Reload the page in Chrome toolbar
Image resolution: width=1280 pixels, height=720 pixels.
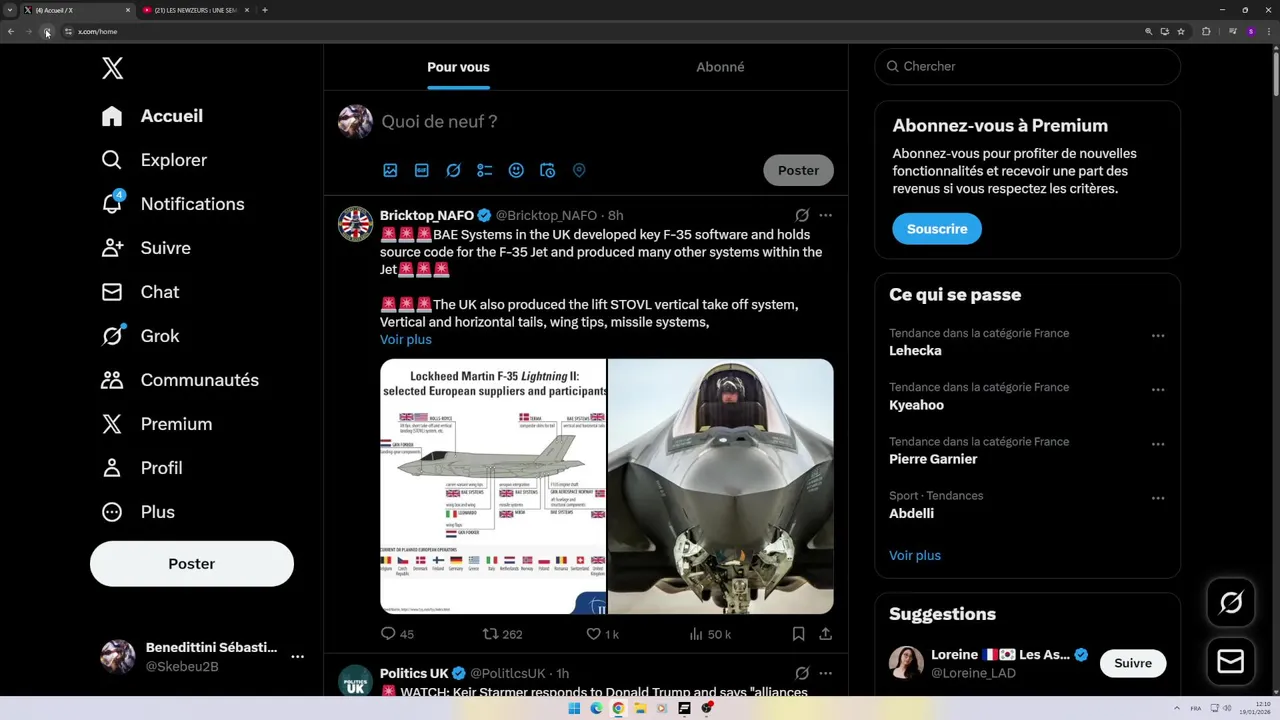pyautogui.click(x=46, y=32)
